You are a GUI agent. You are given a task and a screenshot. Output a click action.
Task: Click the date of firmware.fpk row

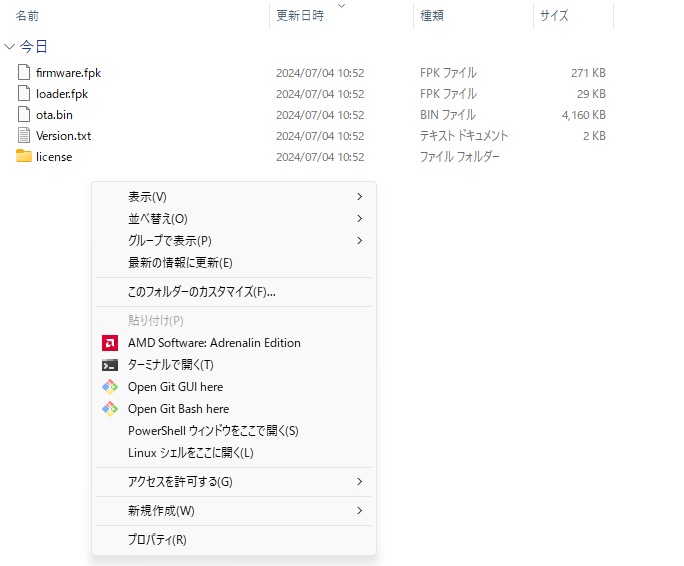coord(320,73)
